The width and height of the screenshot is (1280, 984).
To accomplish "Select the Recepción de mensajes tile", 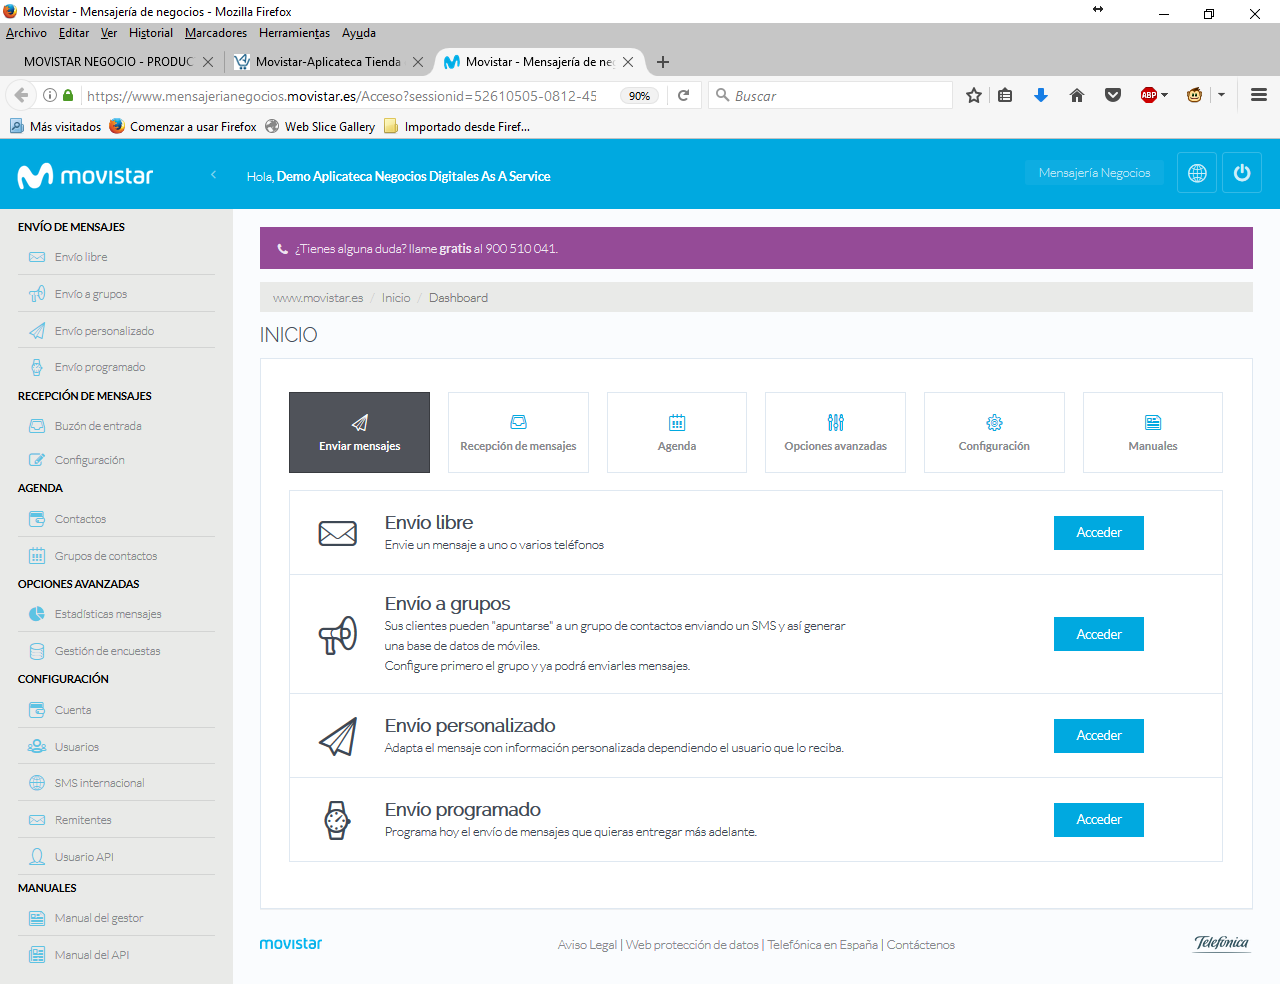I will (518, 432).
